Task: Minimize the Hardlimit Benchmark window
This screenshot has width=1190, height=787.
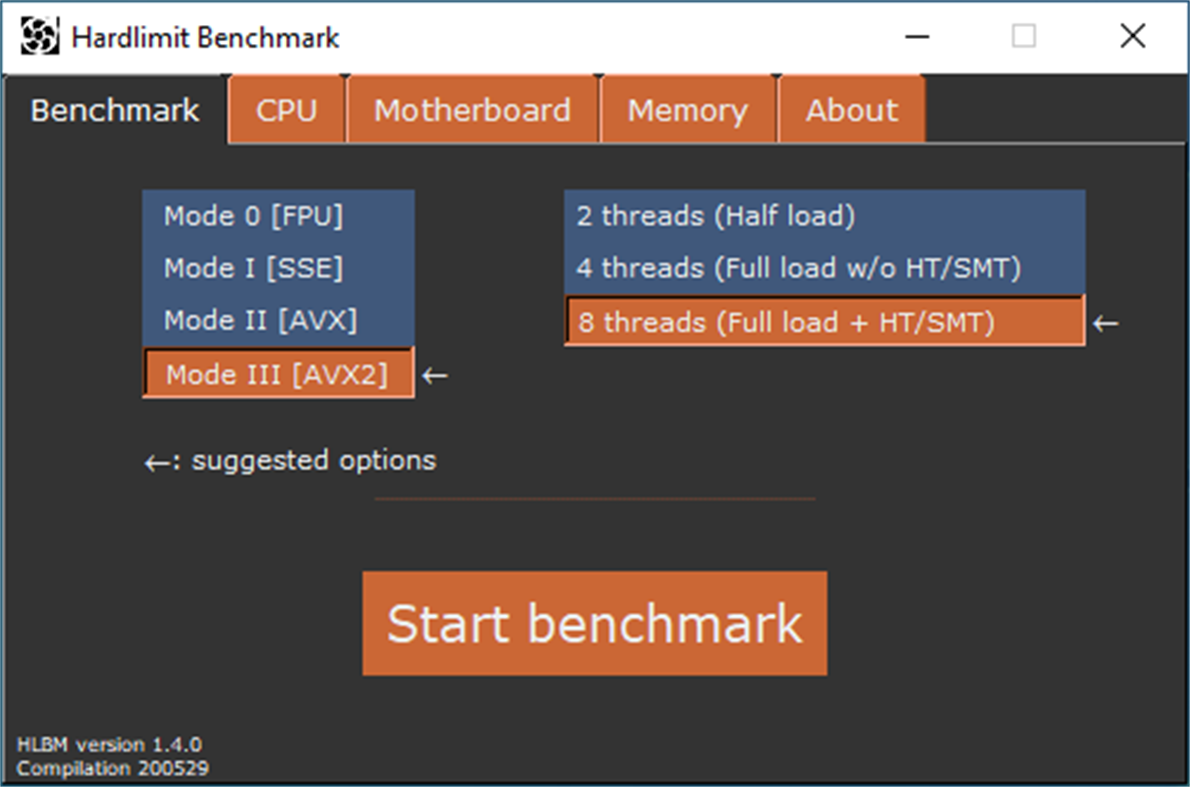Action: click(918, 37)
